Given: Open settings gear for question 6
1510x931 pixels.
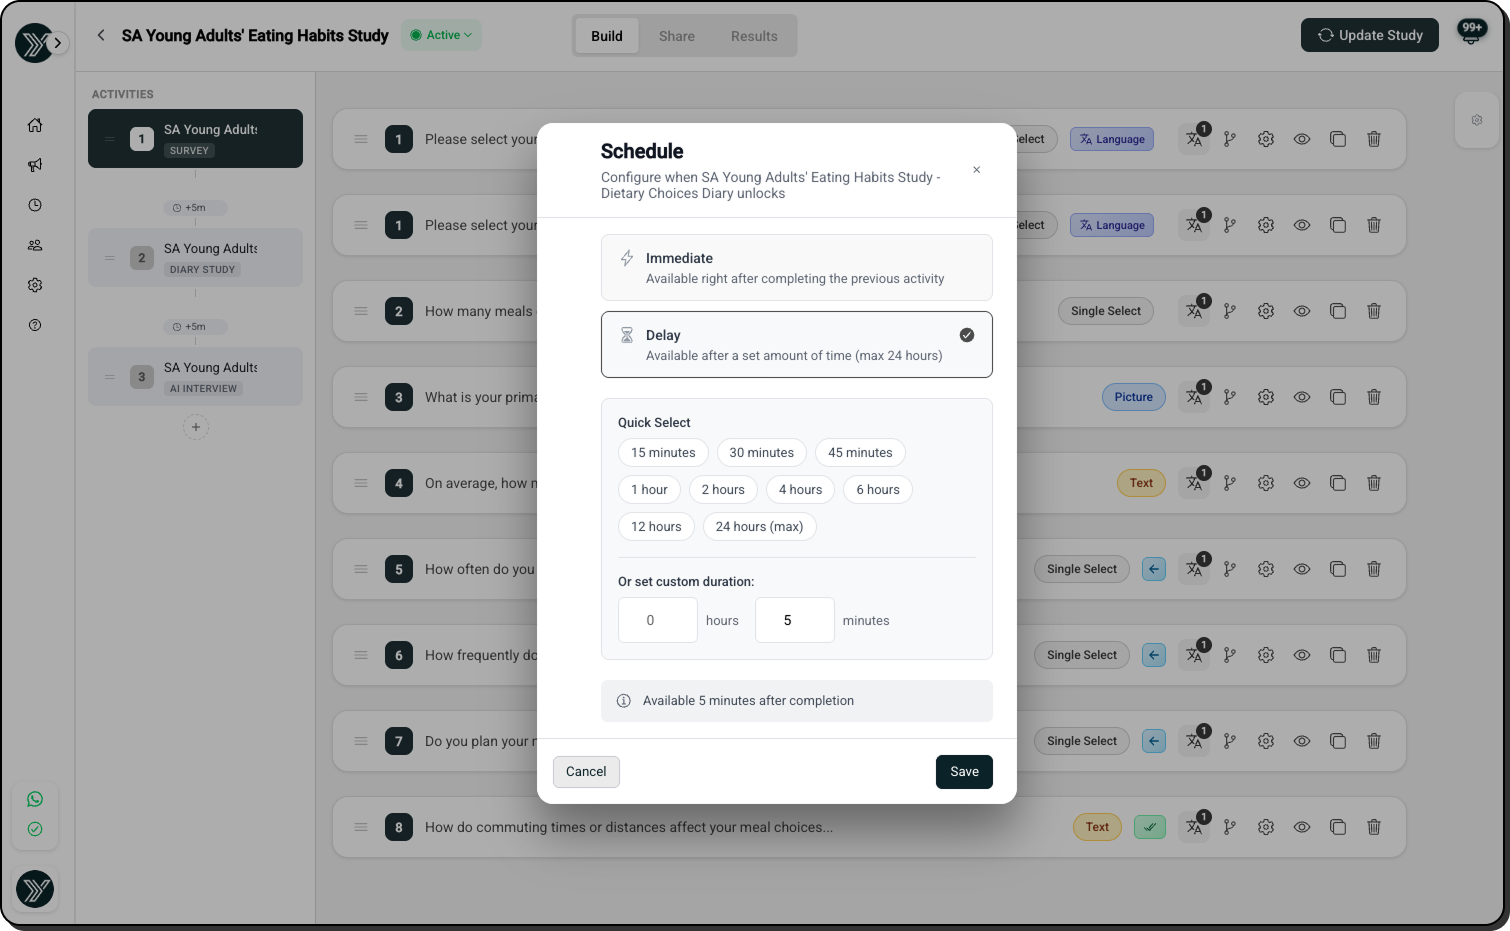Looking at the screenshot, I should [1266, 655].
